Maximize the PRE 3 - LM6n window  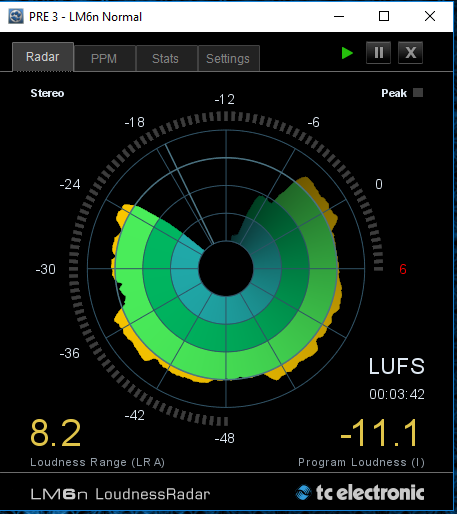[x=384, y=16]
